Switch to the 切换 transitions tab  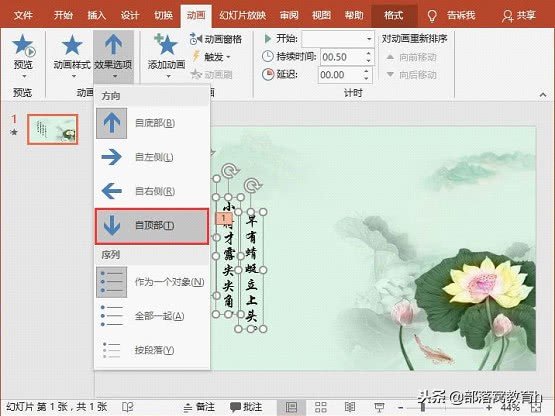163,16
